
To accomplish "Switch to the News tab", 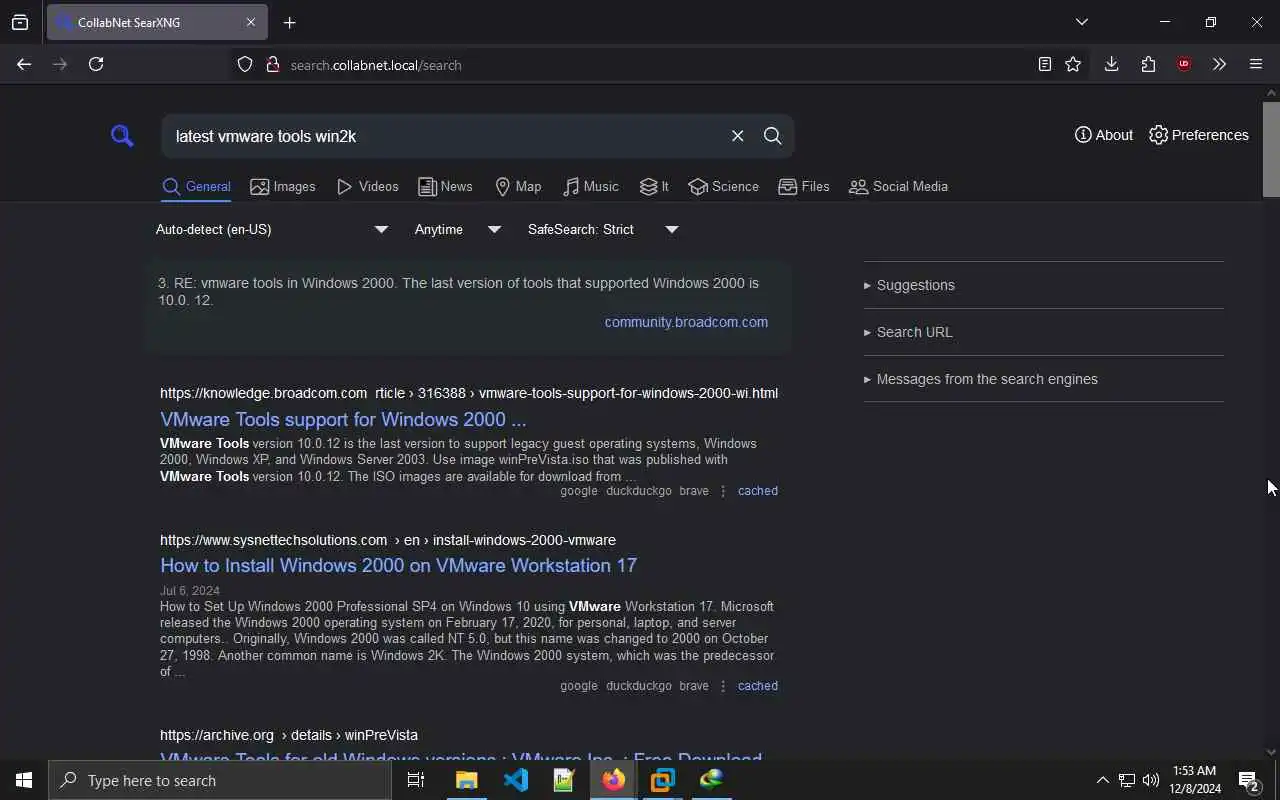I will (445, 187).
